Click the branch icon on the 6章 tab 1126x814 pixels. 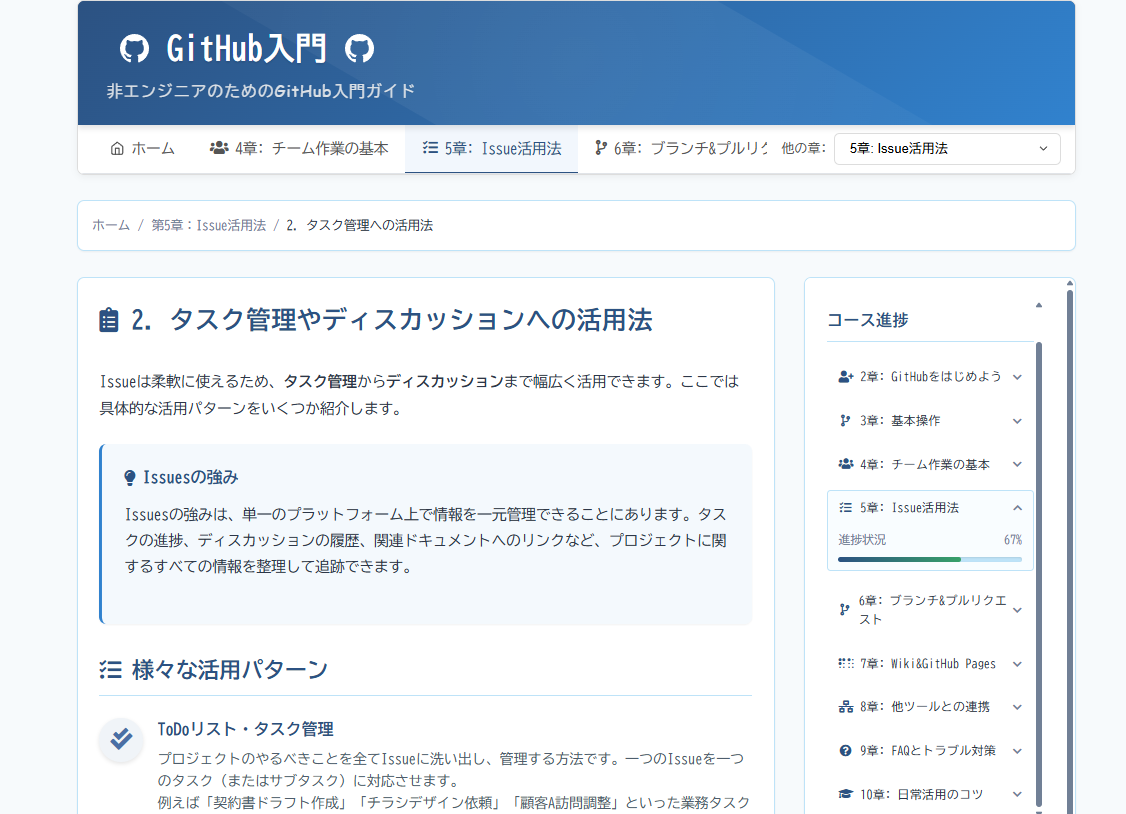[601, 148]
